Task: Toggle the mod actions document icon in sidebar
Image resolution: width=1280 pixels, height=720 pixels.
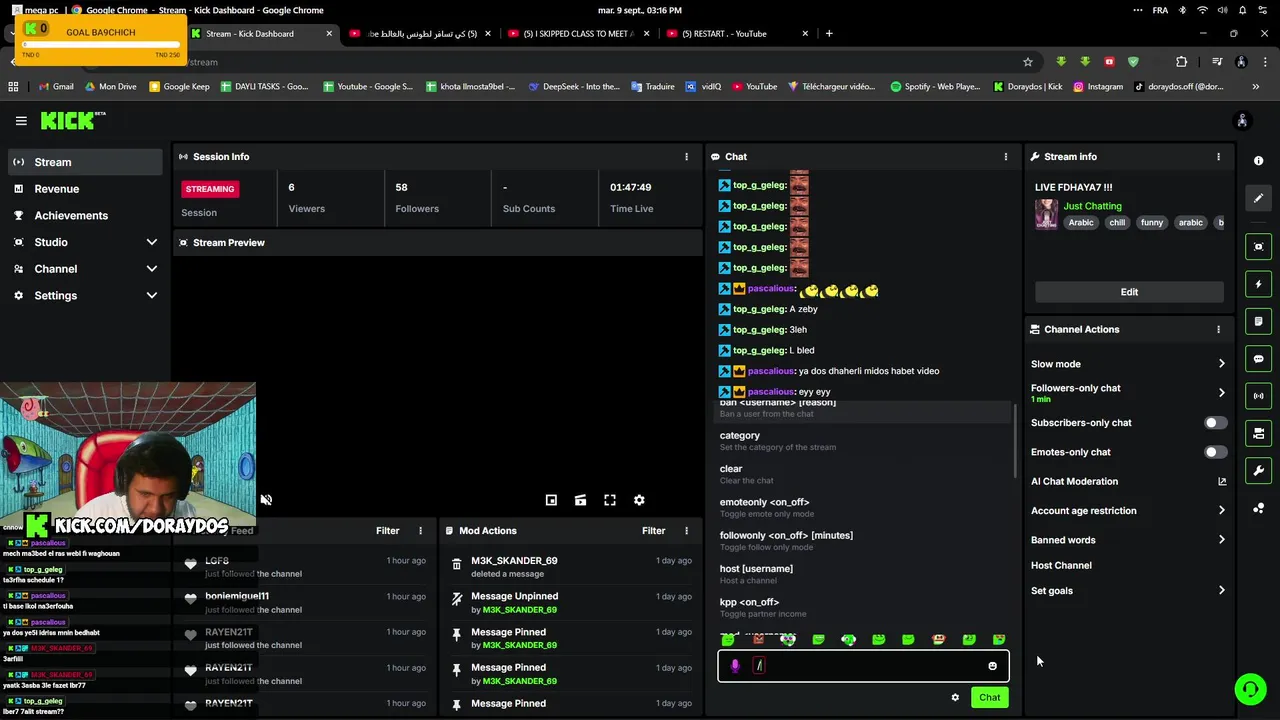Action: coord(1258,321)
